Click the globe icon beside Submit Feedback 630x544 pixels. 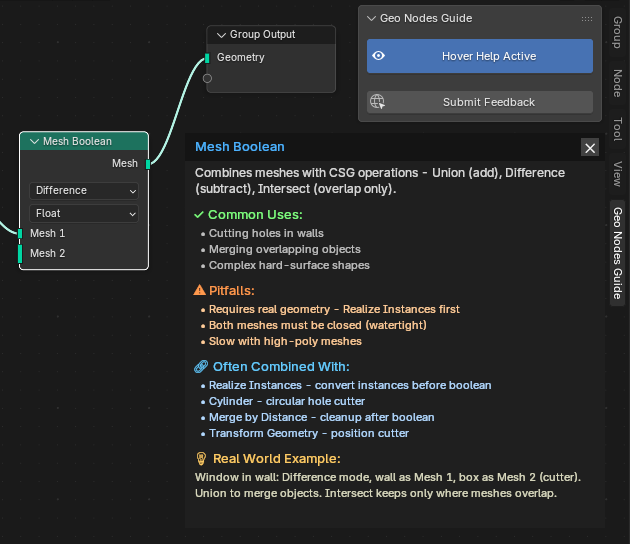click(x=377, y=102)
